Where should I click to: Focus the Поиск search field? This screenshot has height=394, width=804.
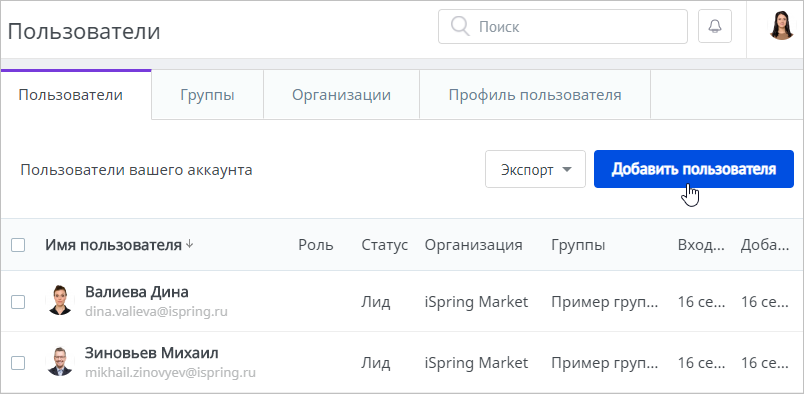pyautogui.click(x=562, y=26)
